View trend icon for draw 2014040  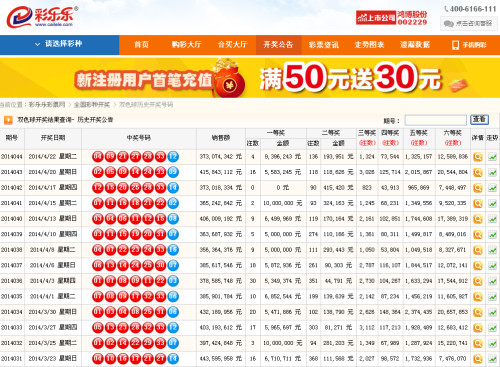coord(492,219)
